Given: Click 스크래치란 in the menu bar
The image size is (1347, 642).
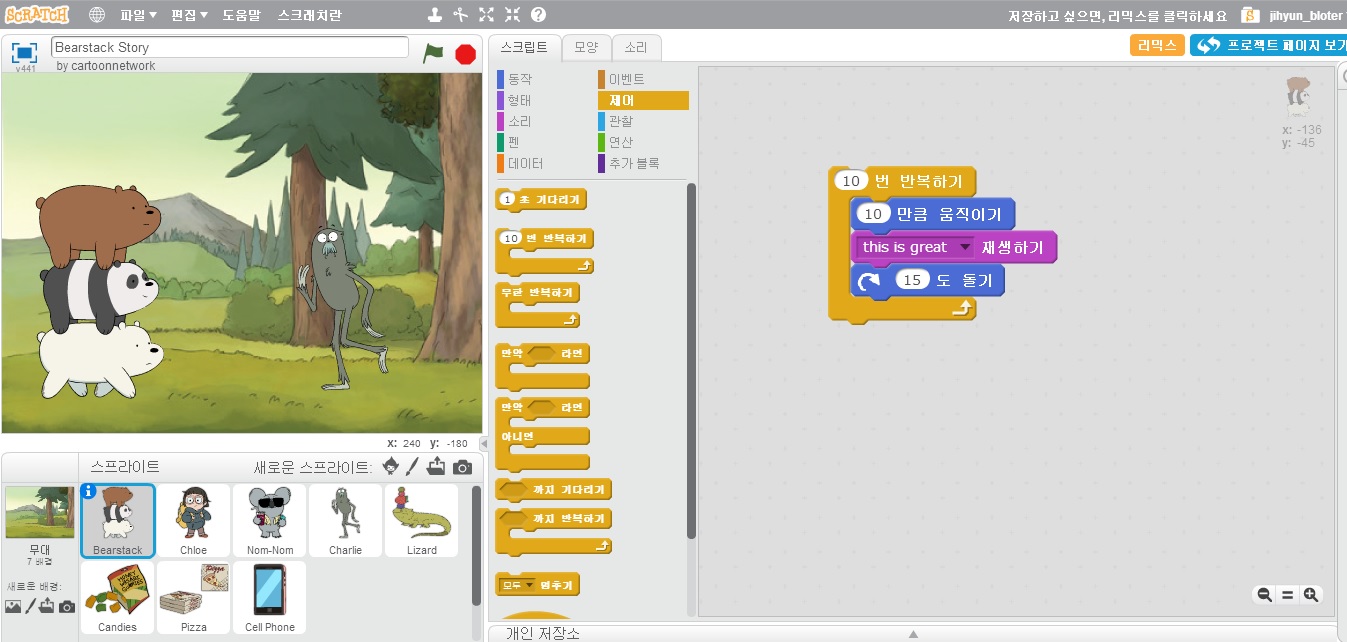Looking at the screenshot, I should 309,15.
